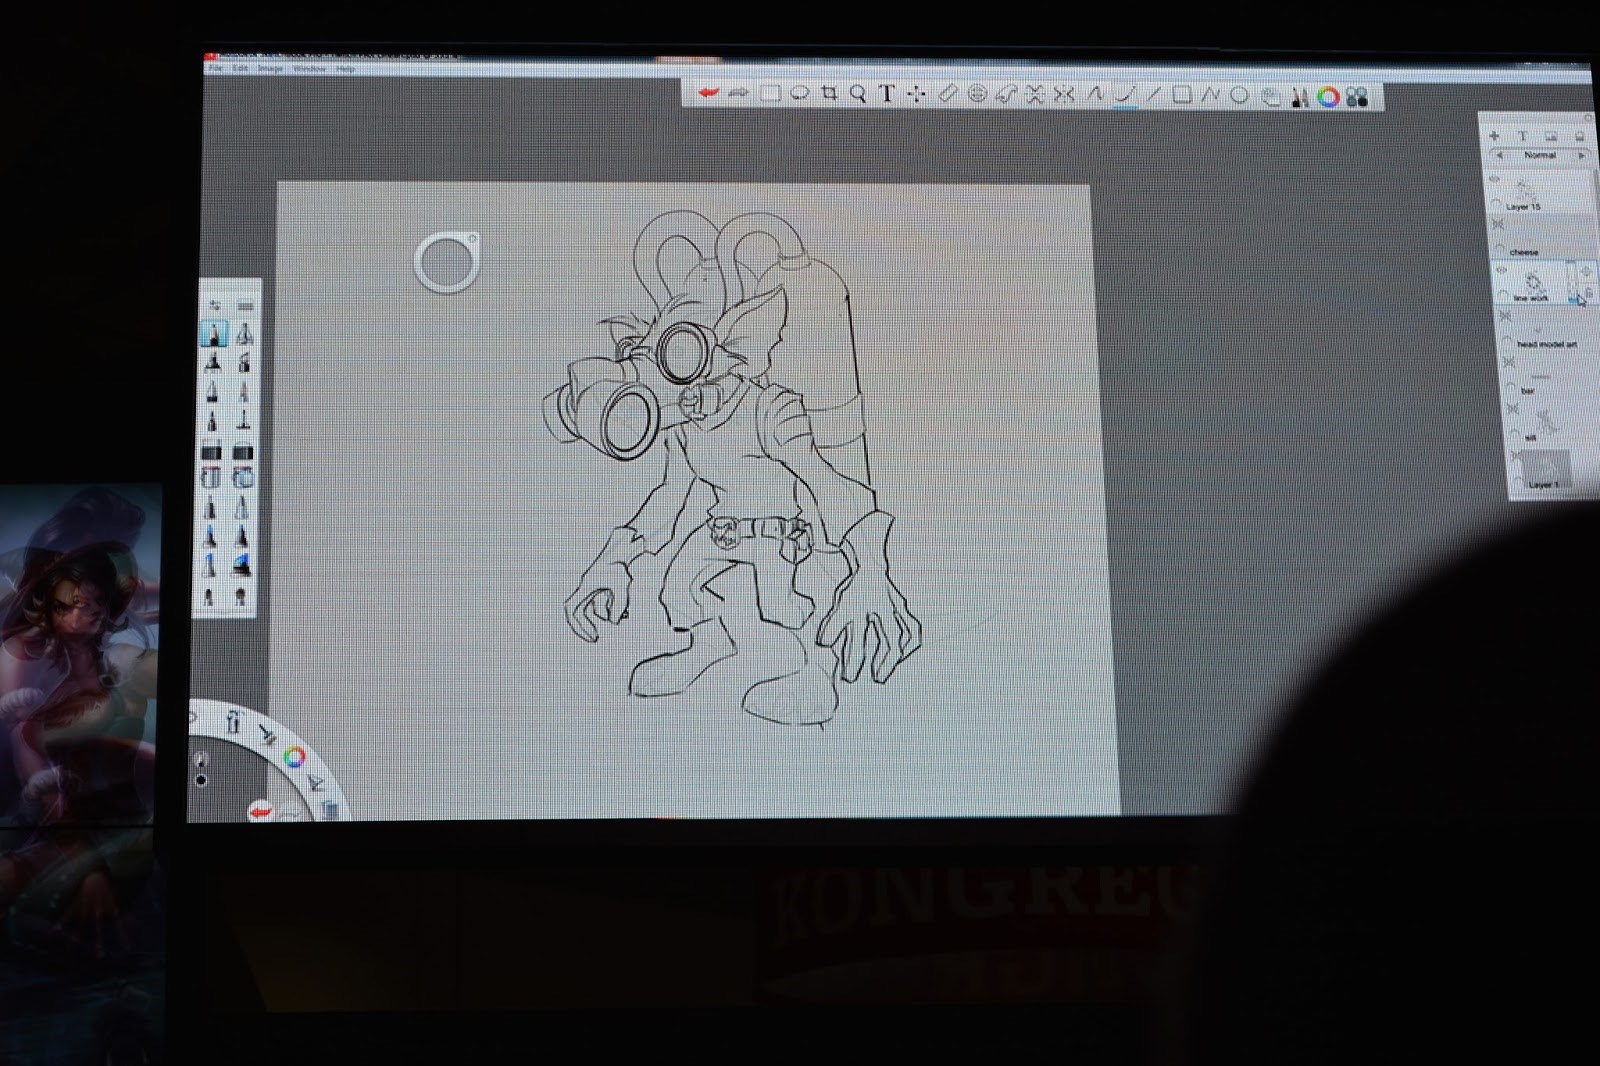
Task: Open the Normal blend mode selector
Action: point(1540,155)
